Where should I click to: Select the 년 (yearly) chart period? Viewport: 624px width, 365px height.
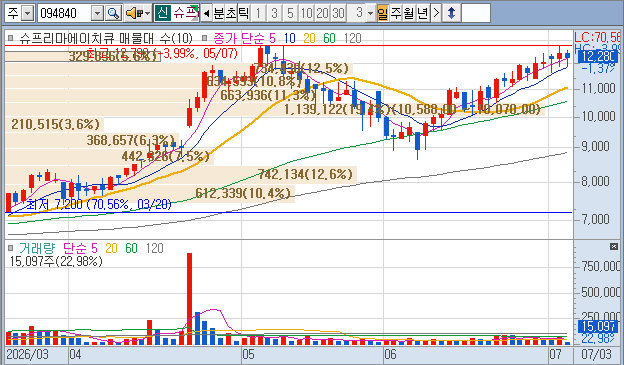423,13
